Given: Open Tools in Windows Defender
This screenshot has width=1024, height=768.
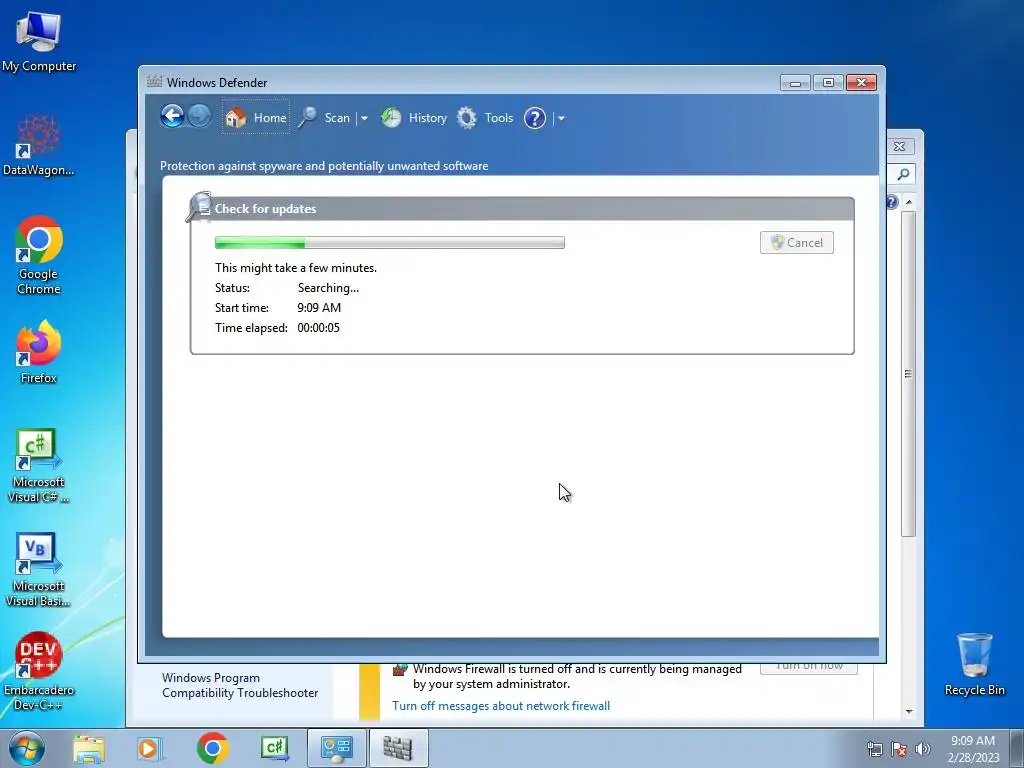Looking at the screenshot, I should (x=485, y=118).
